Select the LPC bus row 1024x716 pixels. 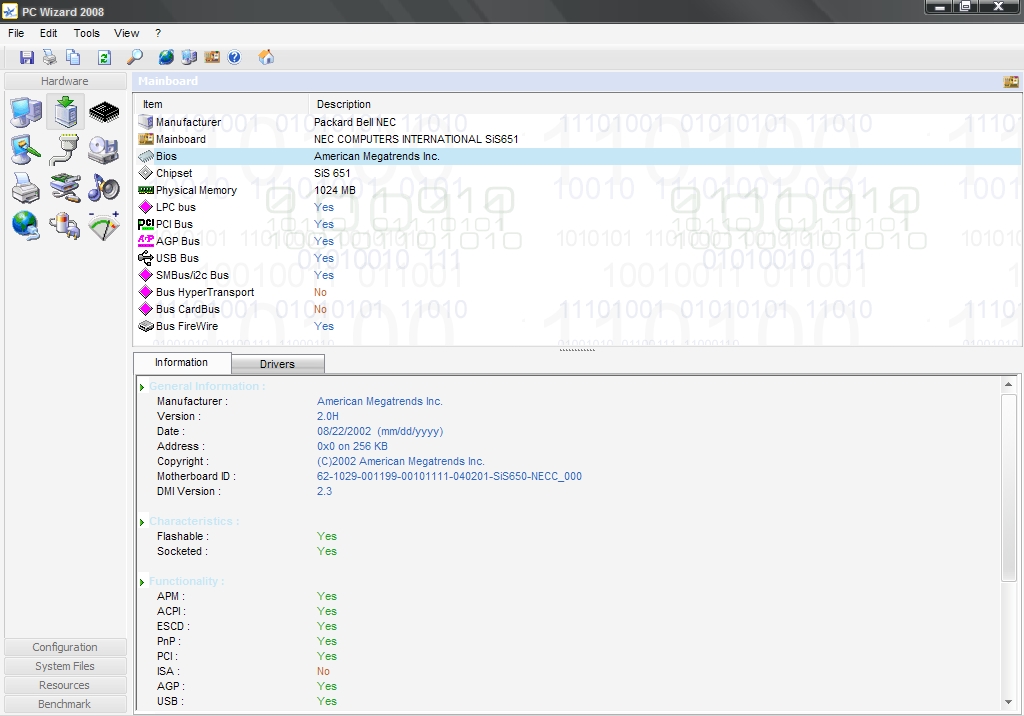click(578, 207)
